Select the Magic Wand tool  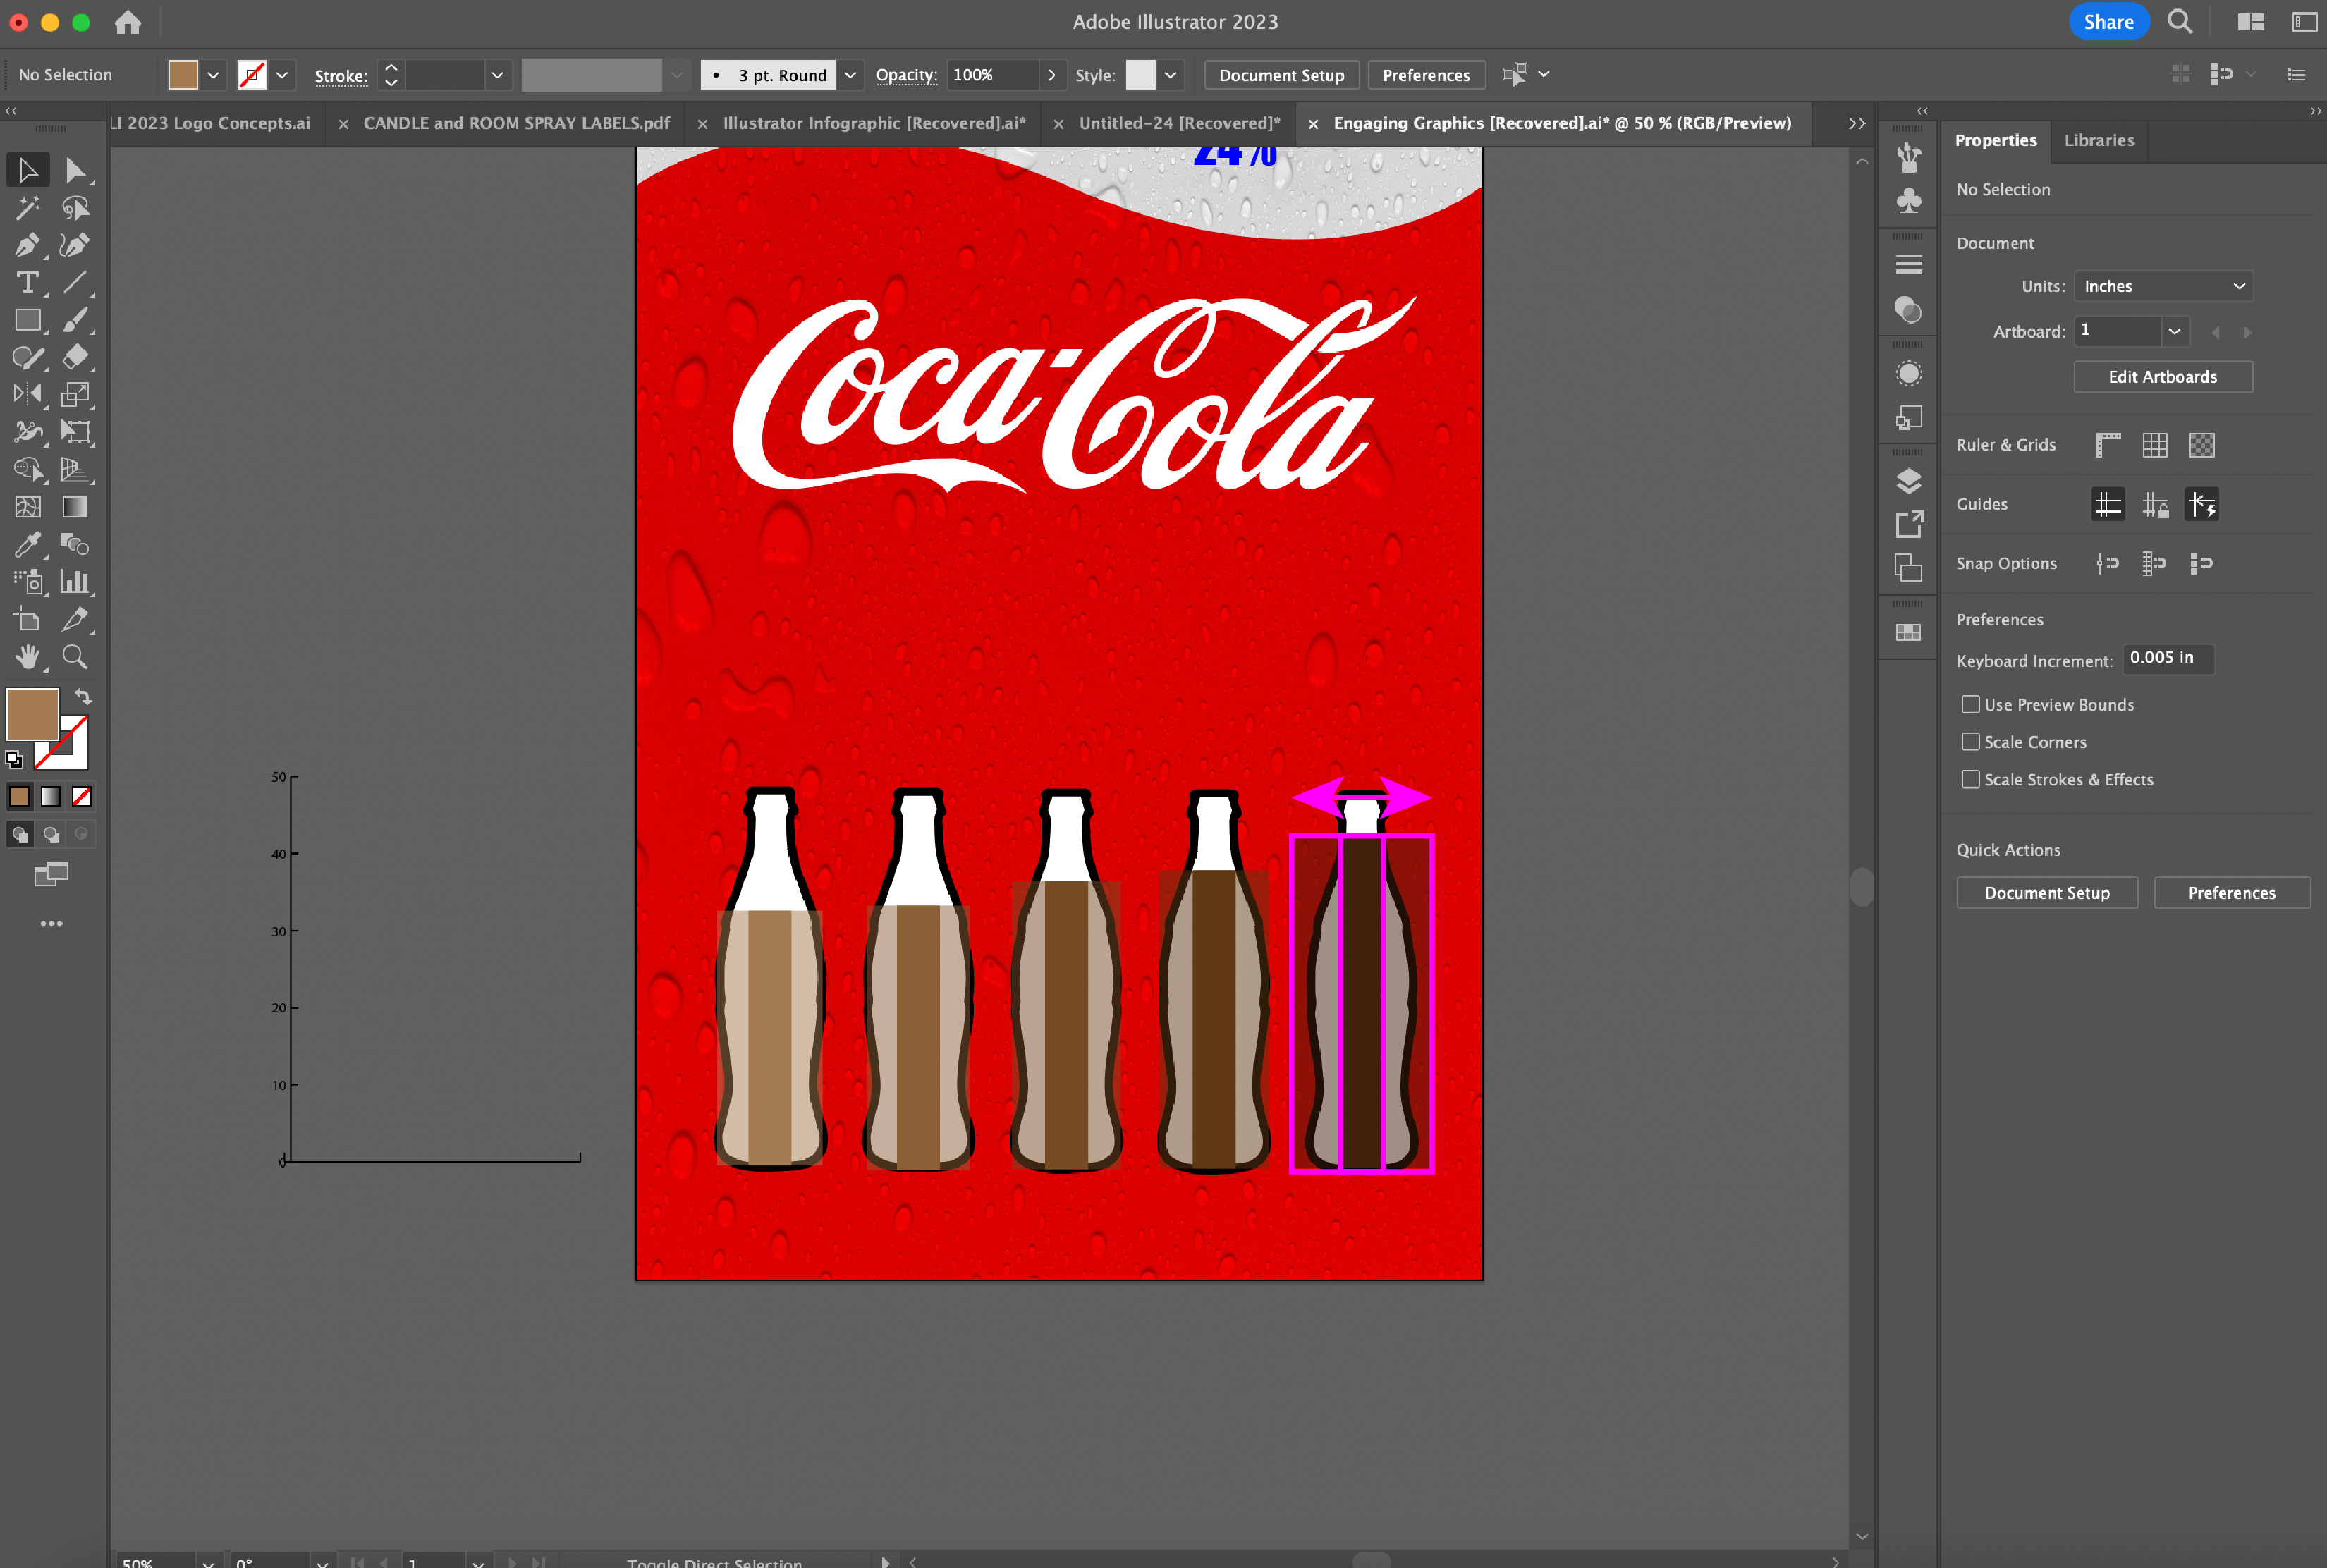coord(27,208)
